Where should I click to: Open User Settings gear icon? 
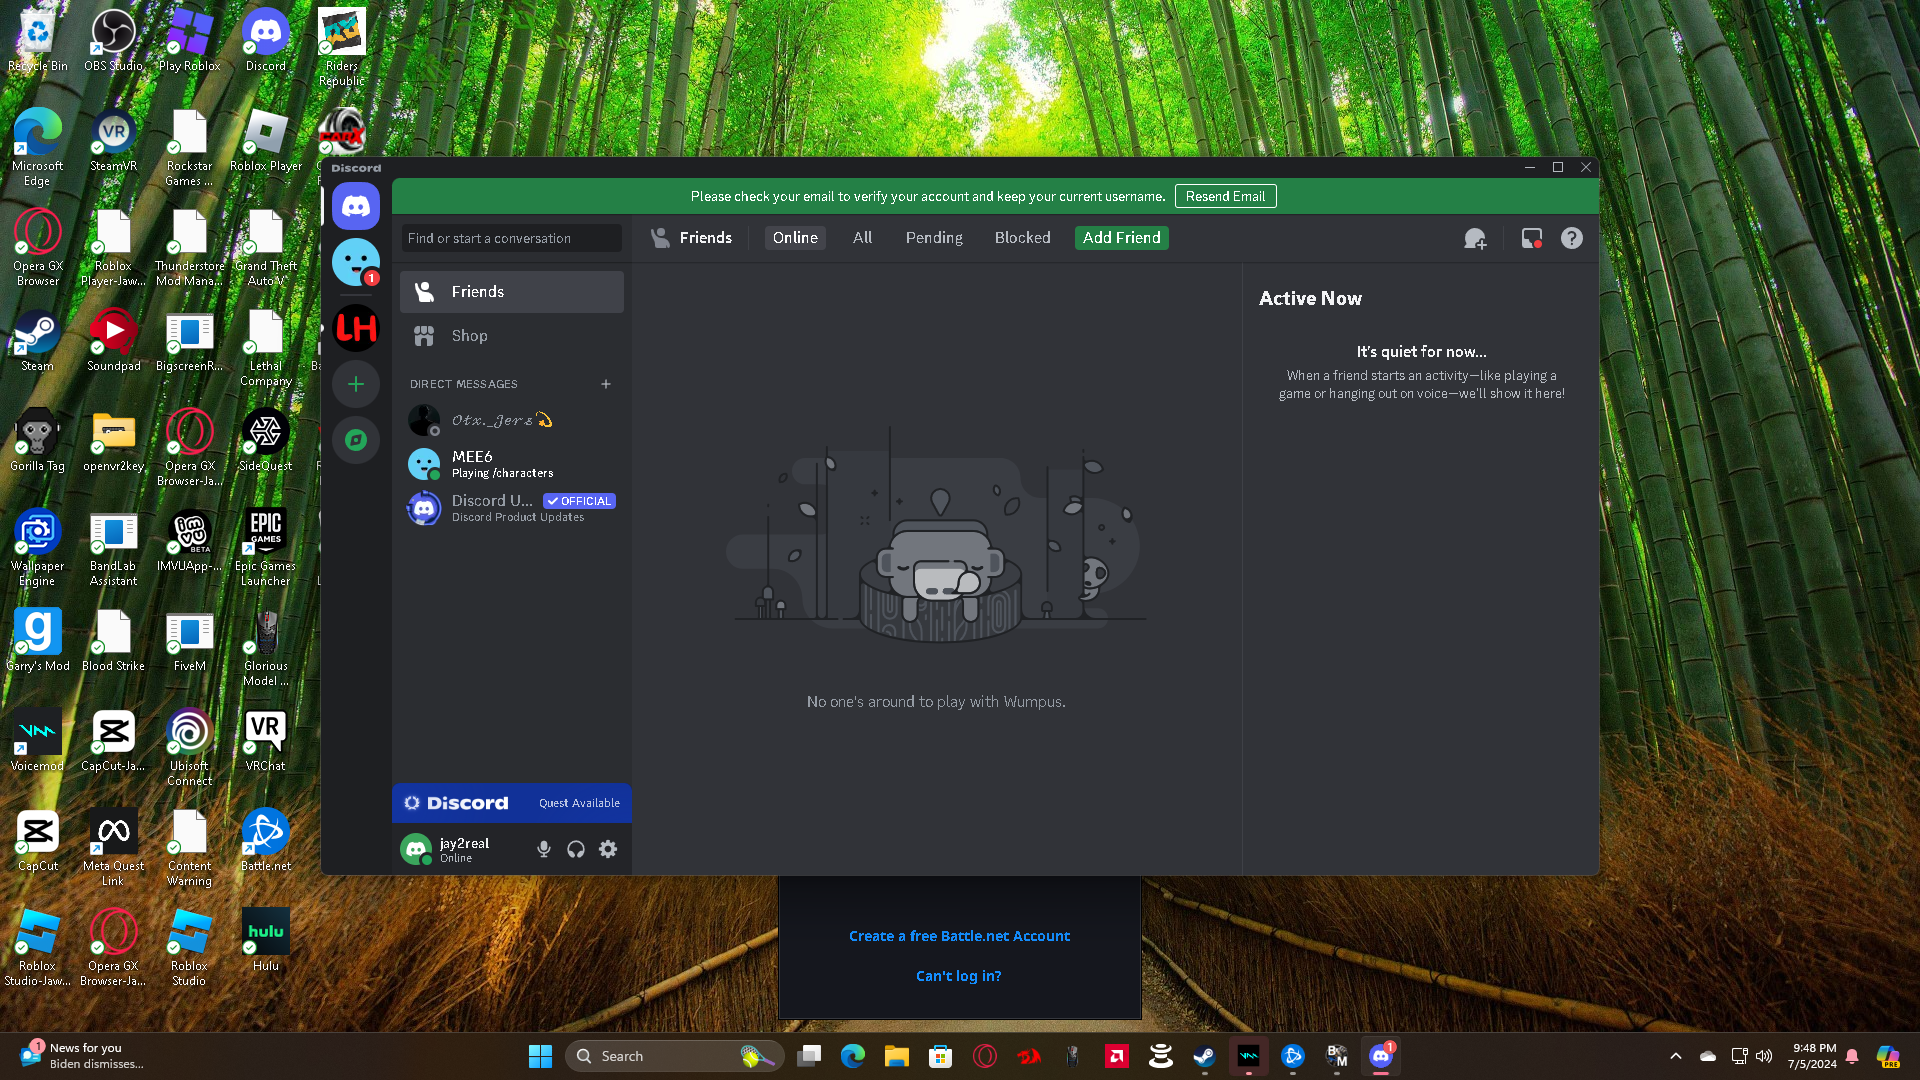pyautogui.click(x=608, y=849)
